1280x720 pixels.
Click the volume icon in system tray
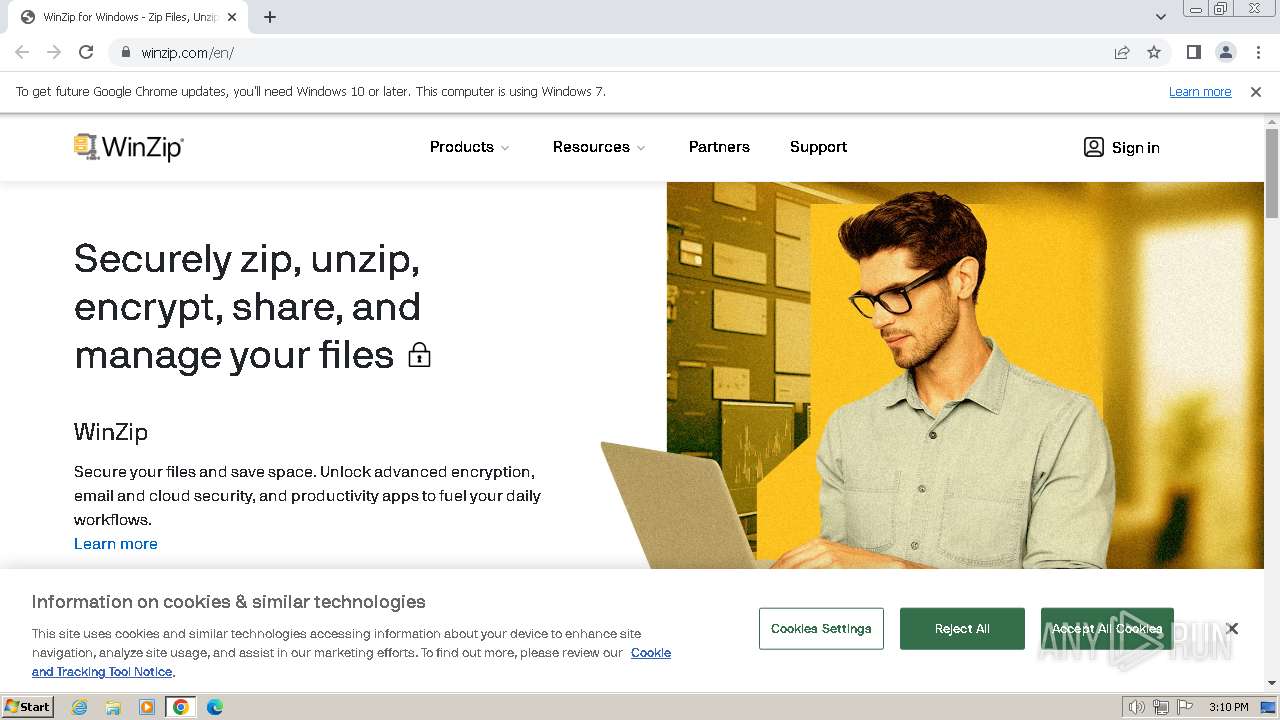click(1137, 707)
